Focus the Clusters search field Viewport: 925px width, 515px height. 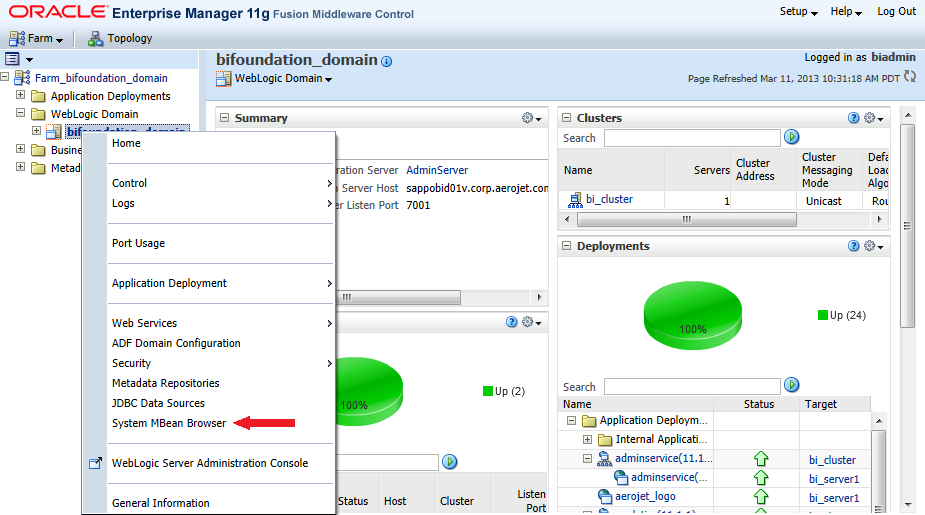pos(692,138)
